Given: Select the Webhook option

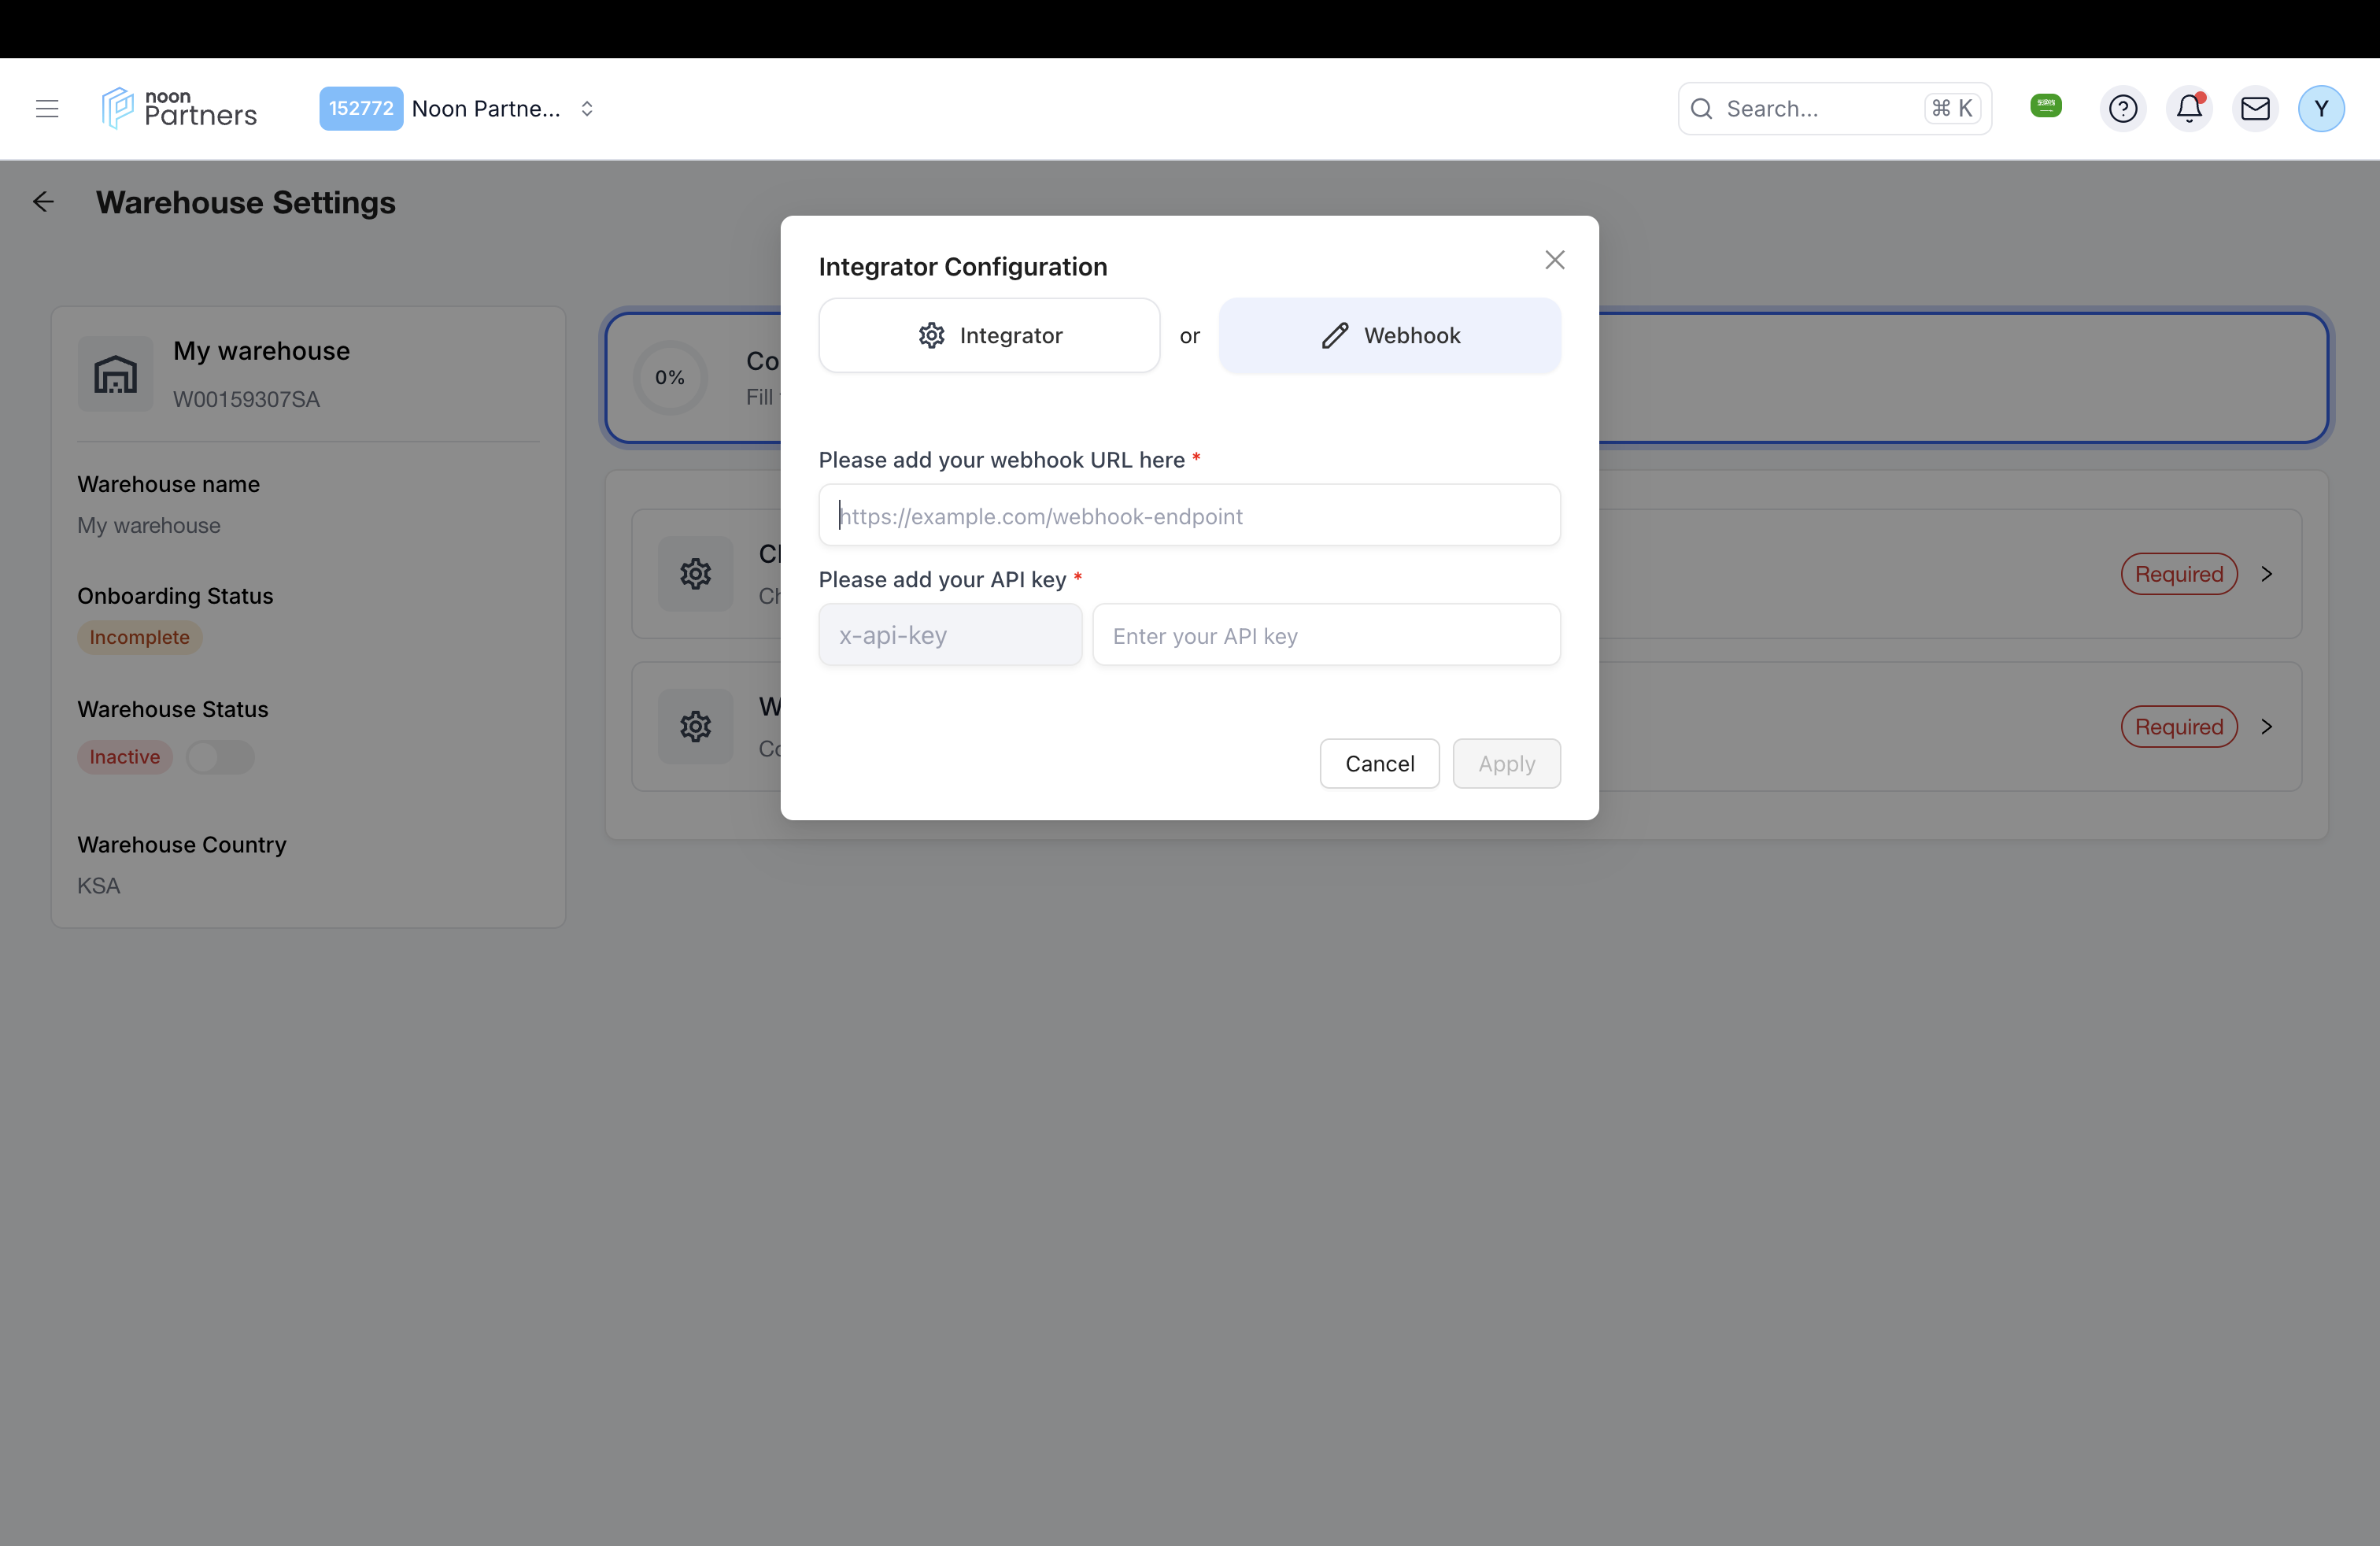Looking at the screenshot, I should tap(1389, 335).
